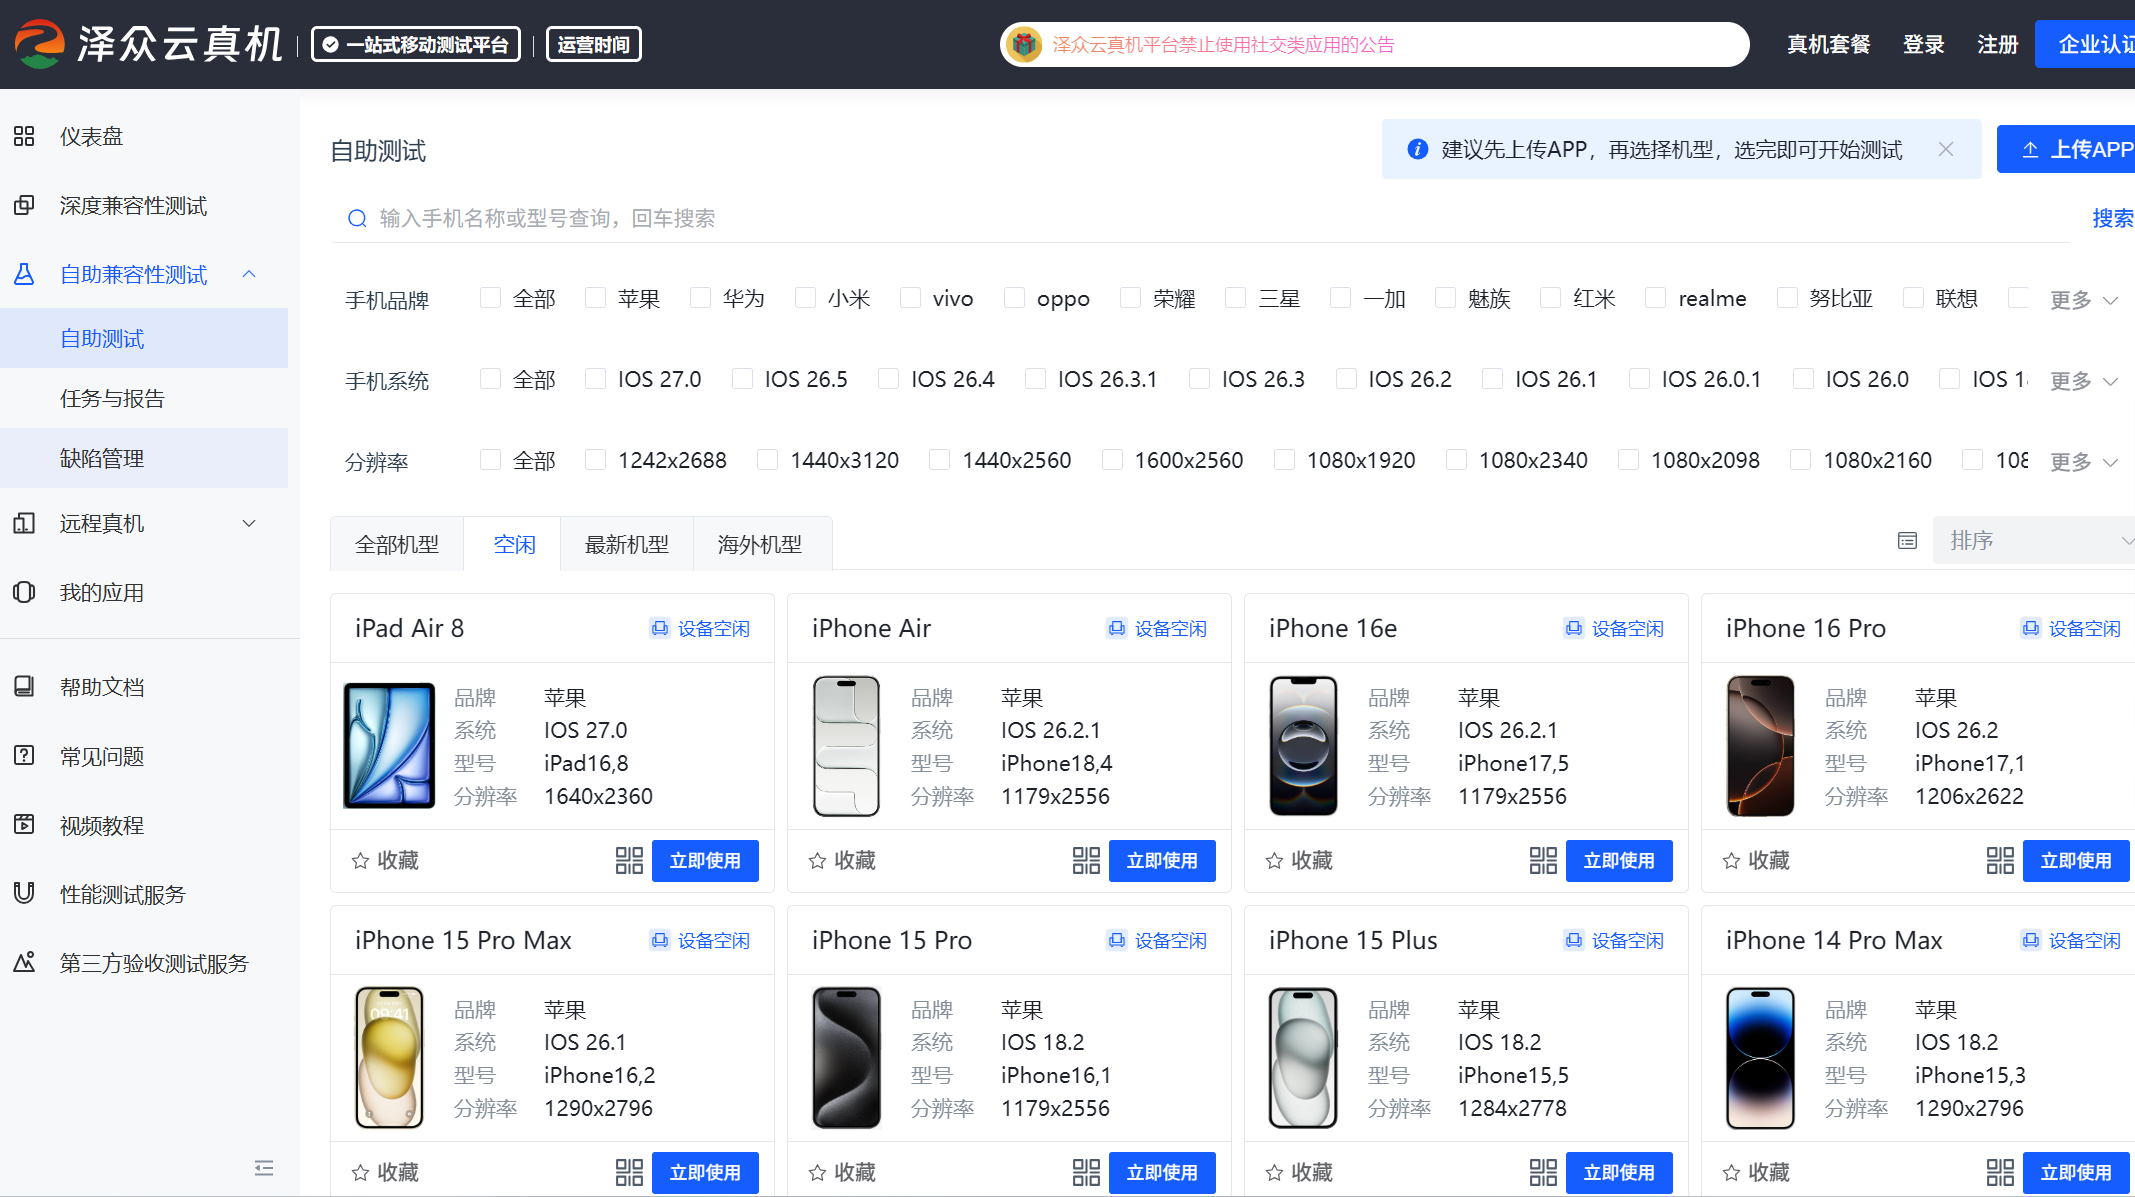Favorite the iPad Air 8 device

click(385, 860)
